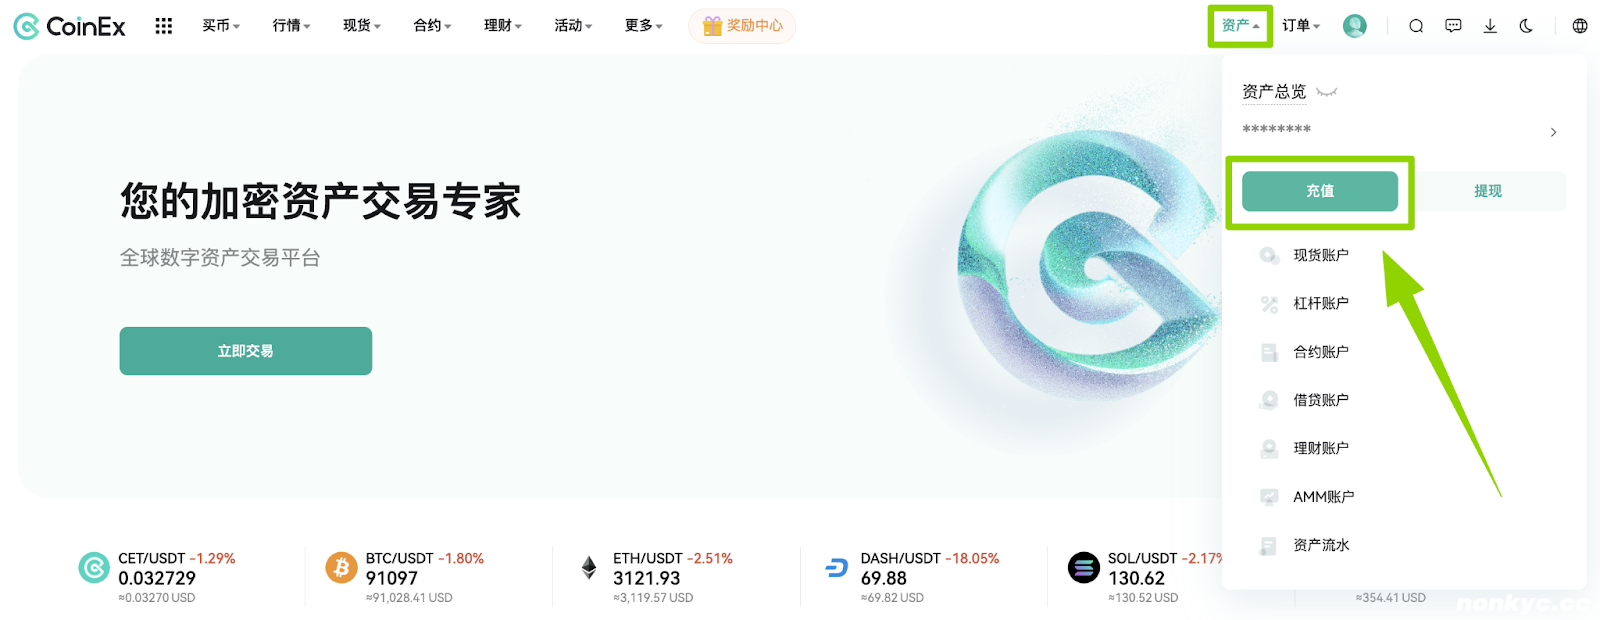This screenshot has width=1600, height=620.
Task: Open asset overview via right chevron
Action: 1553,132
